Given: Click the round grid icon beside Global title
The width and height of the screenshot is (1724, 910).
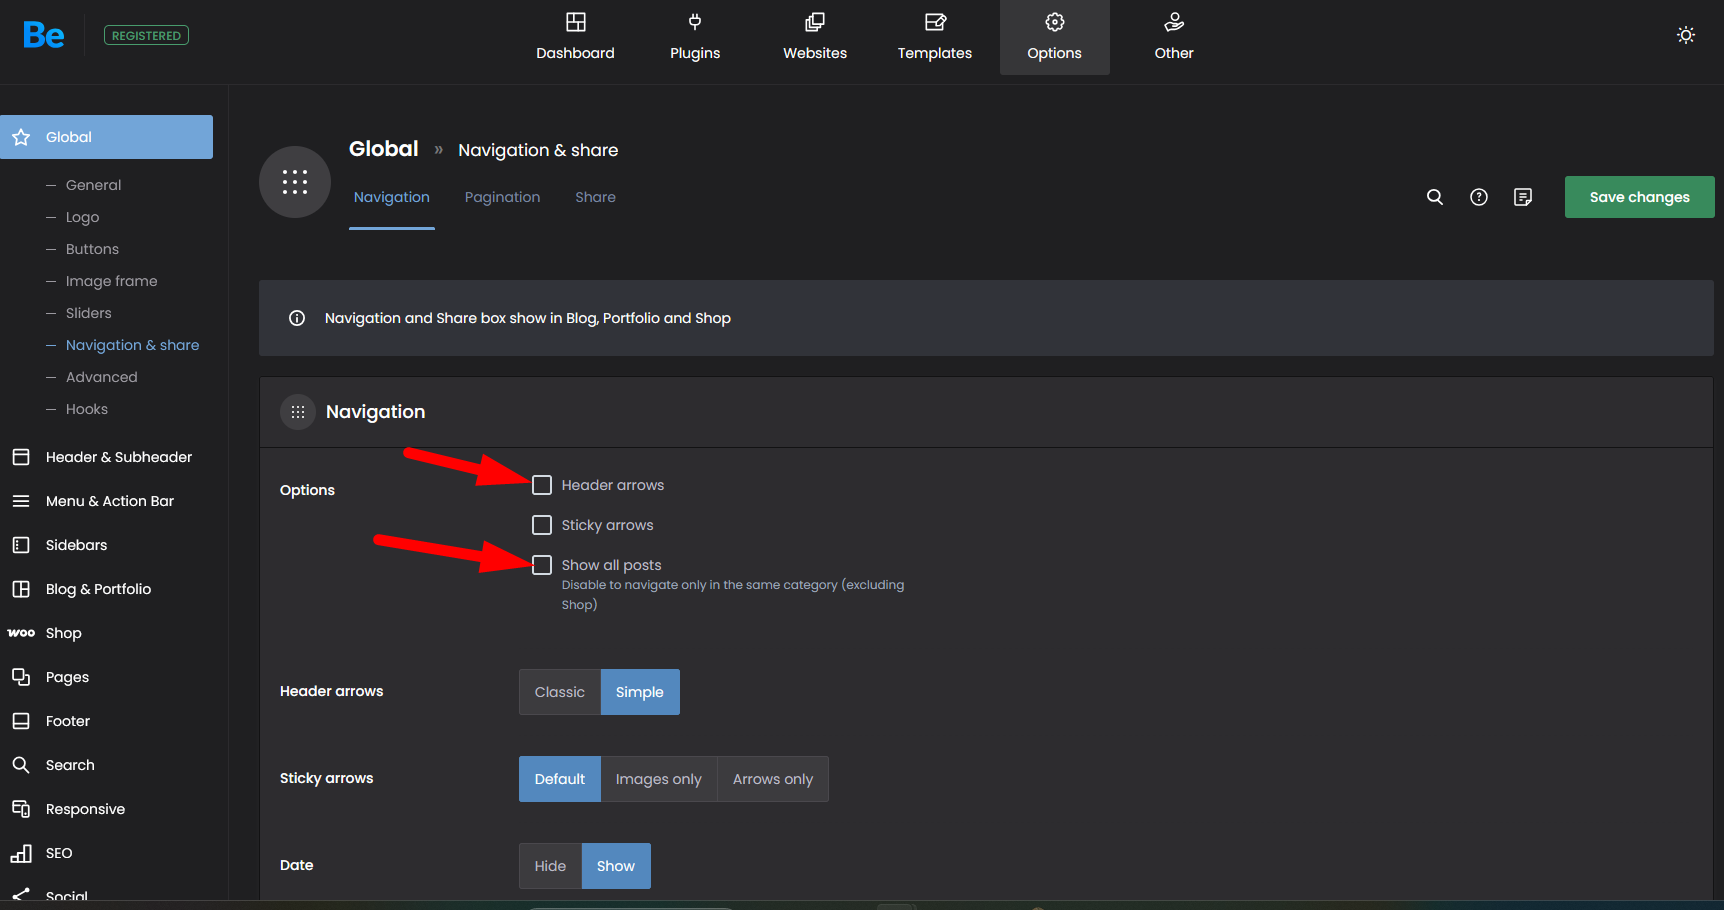Looking at the screenshot, I should 295,182.
